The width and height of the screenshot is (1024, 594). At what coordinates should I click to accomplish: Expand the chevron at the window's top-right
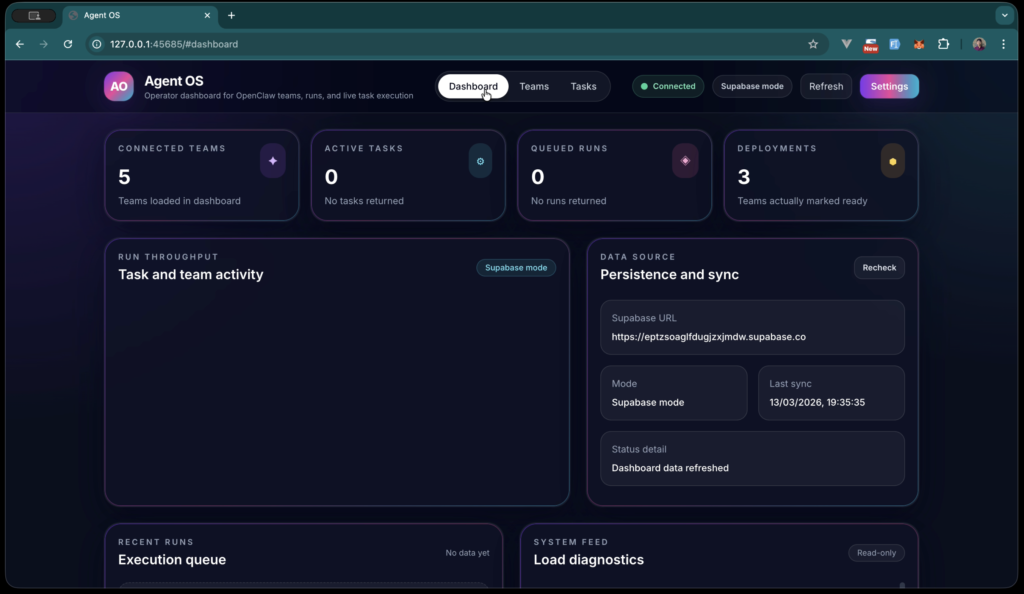point(1004,15)
